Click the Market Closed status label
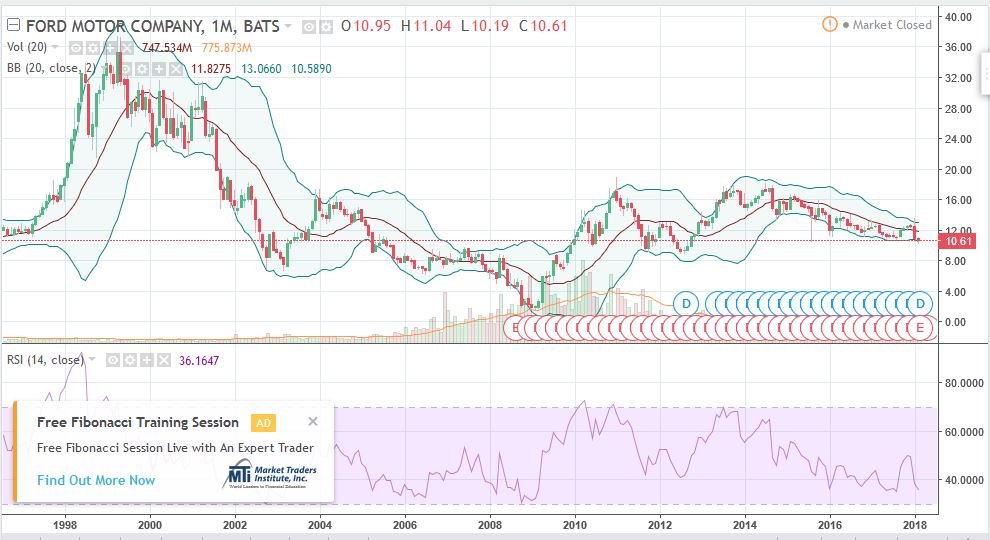The height and width of the screenshot is (540, 990). (x=892, y=25)
